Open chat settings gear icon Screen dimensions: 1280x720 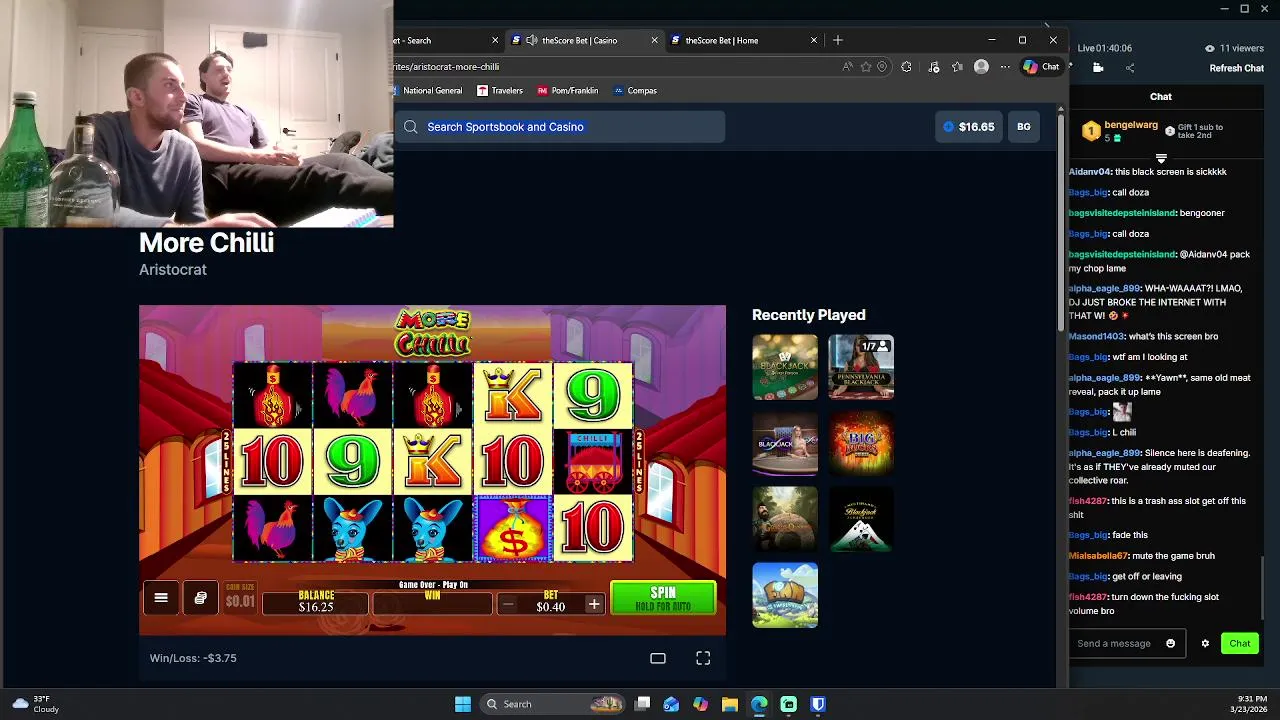[x=1205, y=643]
